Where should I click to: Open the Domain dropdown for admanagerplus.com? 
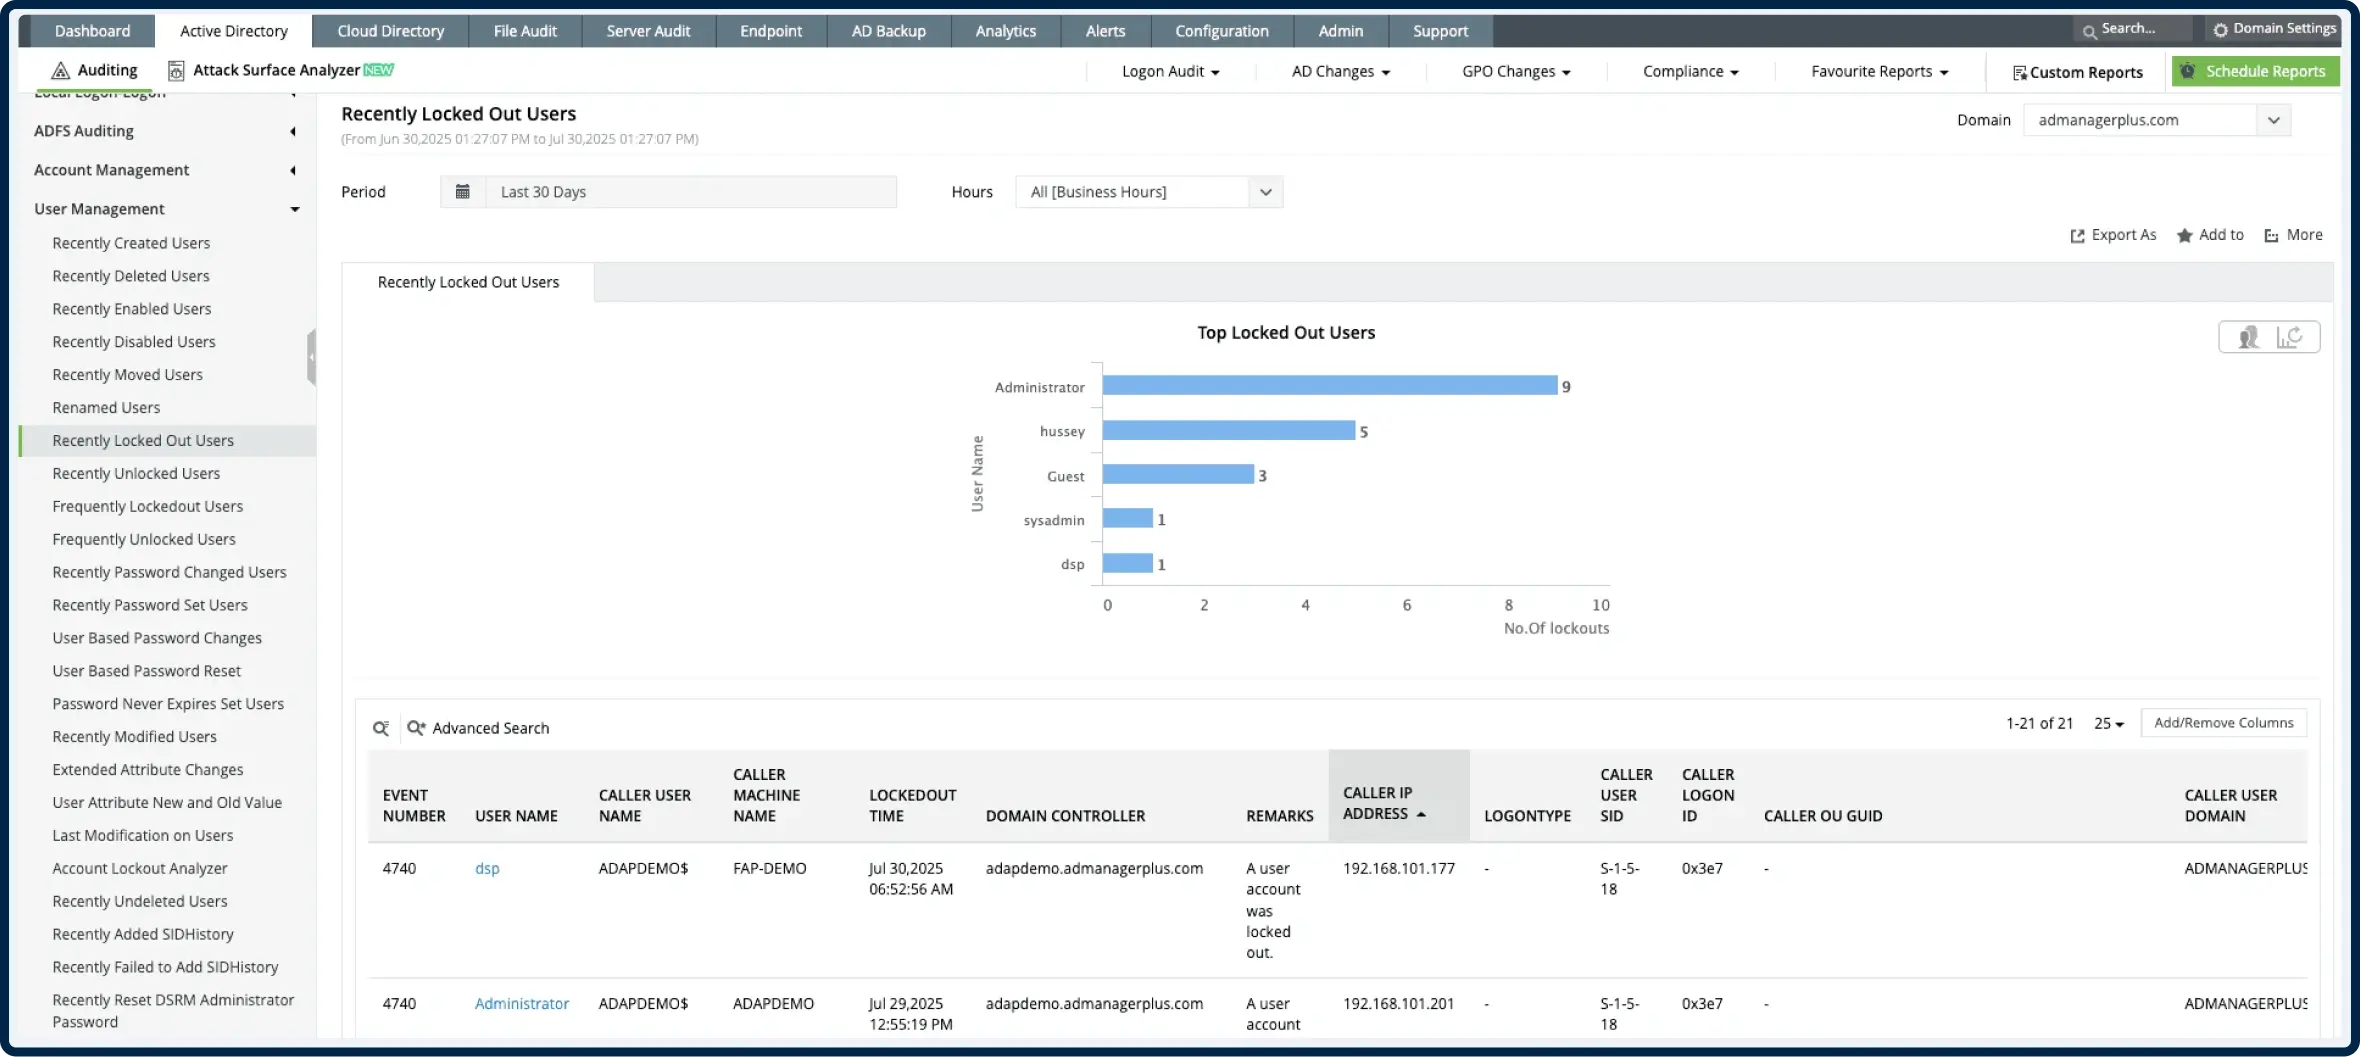[x=2273, y=119]
